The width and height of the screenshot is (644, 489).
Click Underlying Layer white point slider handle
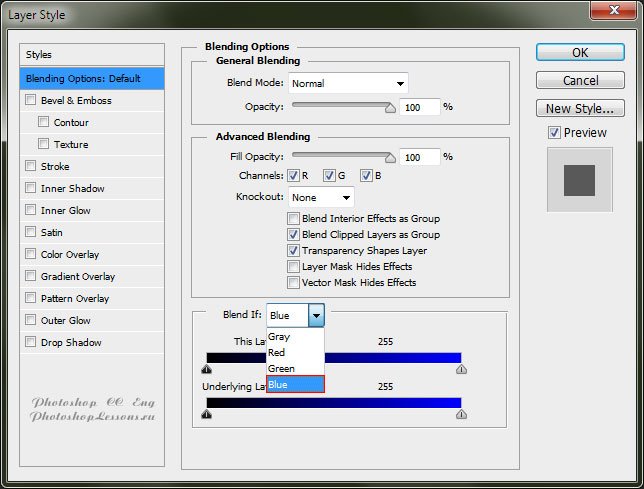click(x=461, y=413)
